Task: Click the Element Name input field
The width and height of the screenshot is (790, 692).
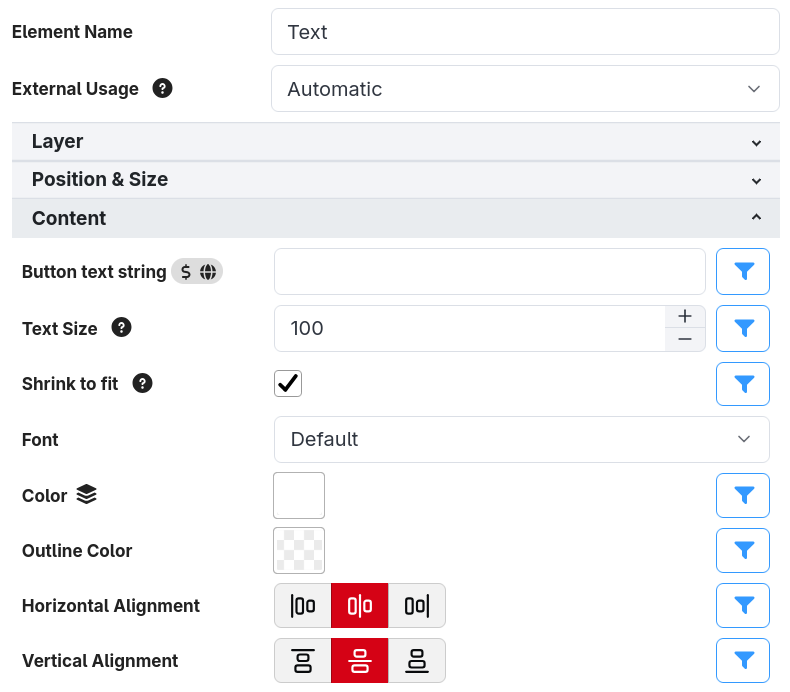Action: [525, 32]
